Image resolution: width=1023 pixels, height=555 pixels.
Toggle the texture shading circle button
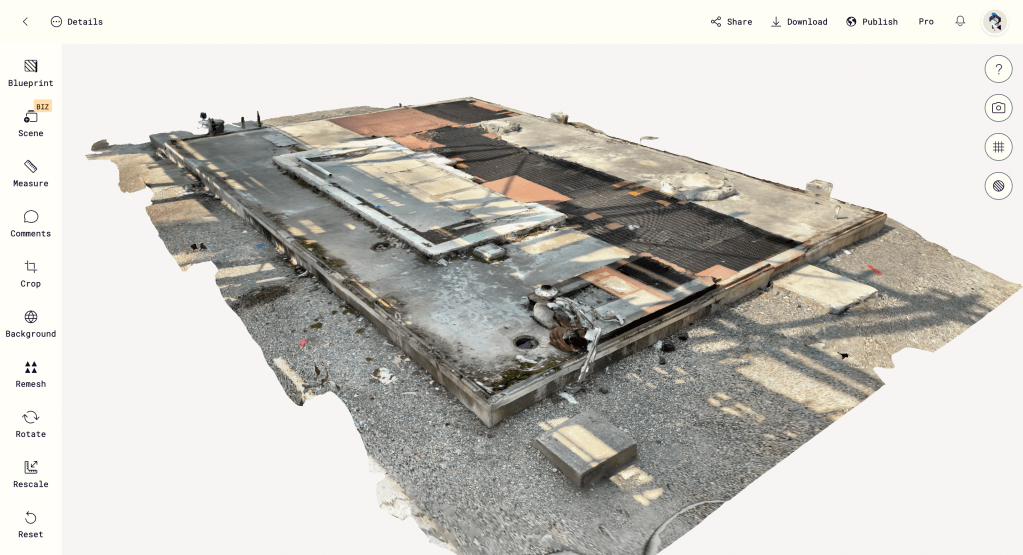point(998,186)
